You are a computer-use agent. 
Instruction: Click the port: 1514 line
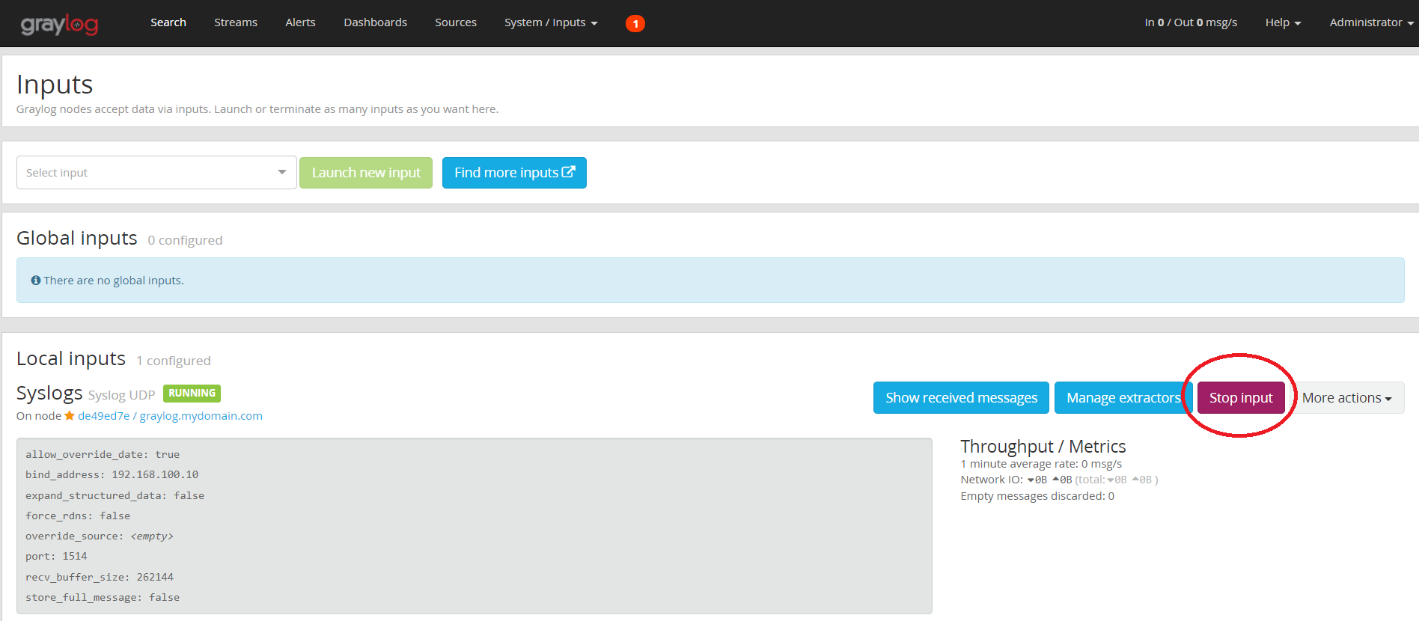pyautogui.click(x=57, y=556)
